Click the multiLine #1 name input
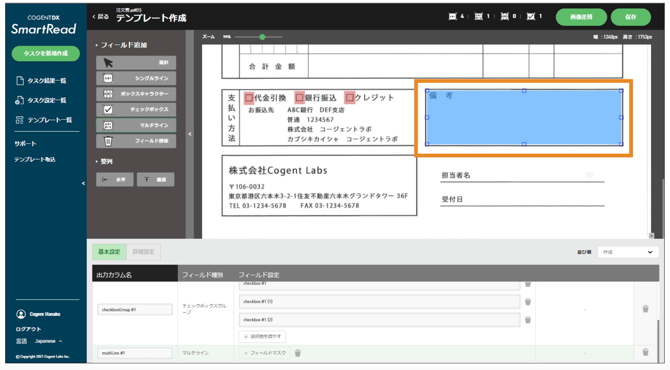This screenshot has width=670, height=370. [x=135, y=353]
